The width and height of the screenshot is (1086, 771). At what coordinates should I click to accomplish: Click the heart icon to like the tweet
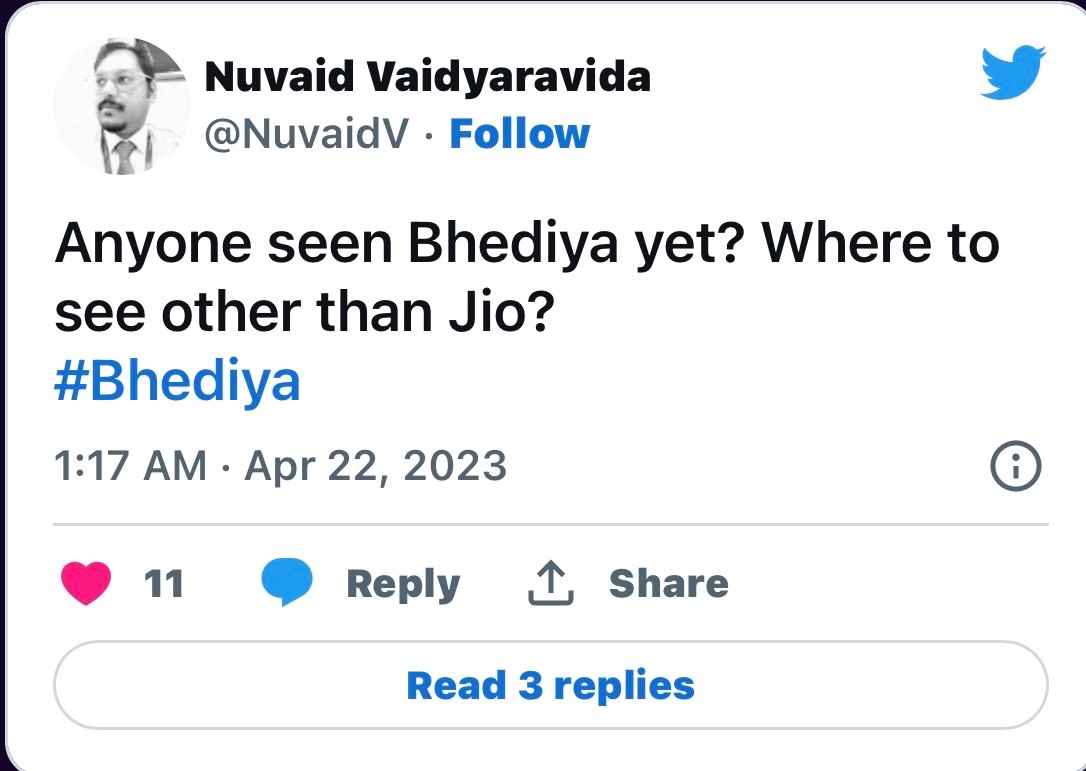tap(87, 581)
